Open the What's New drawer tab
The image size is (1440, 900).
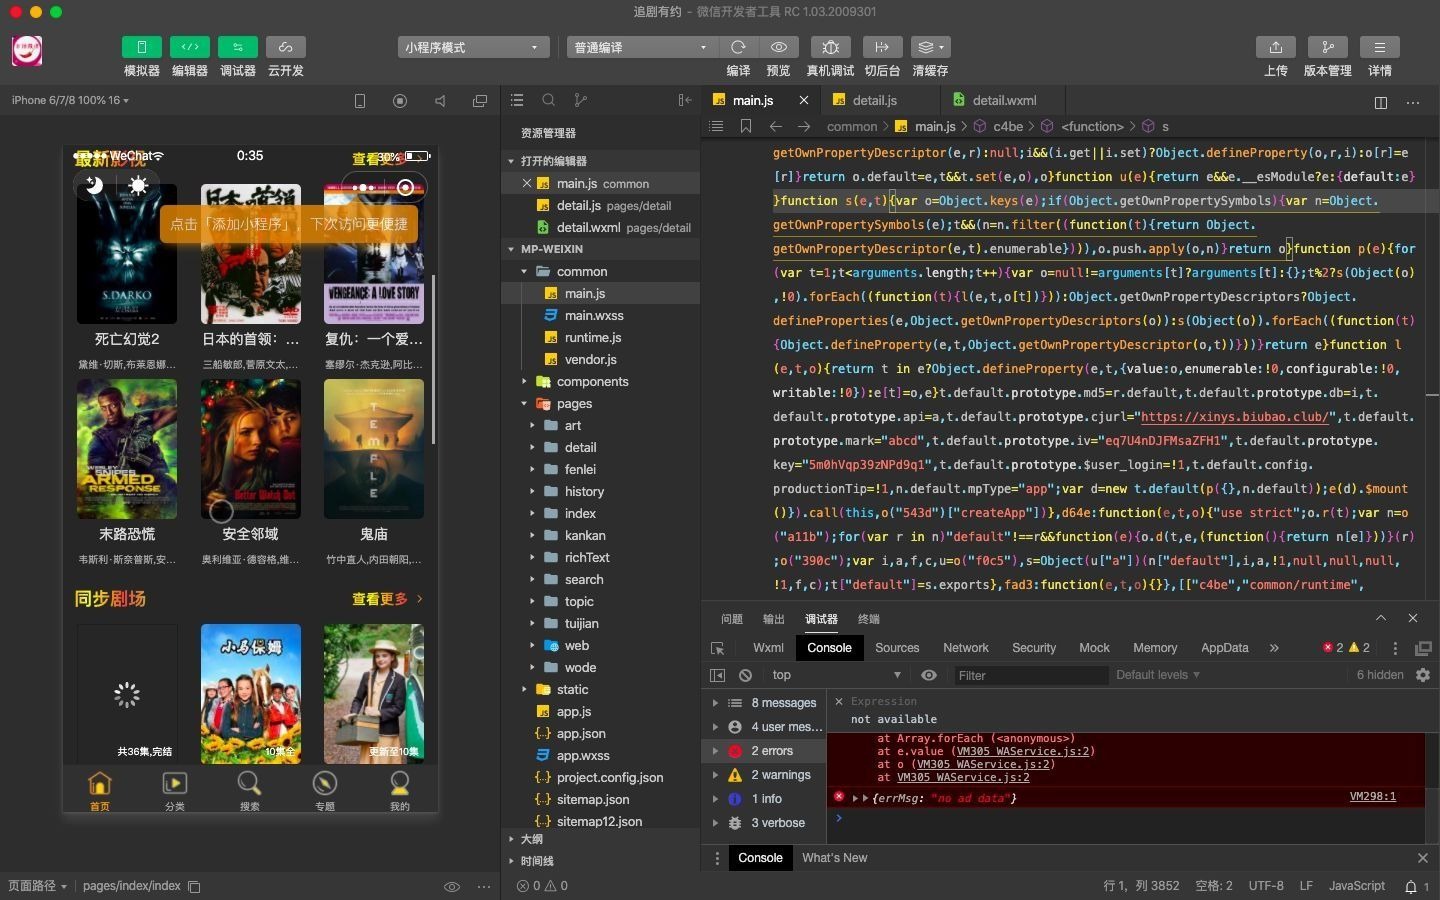coord(834,858)
